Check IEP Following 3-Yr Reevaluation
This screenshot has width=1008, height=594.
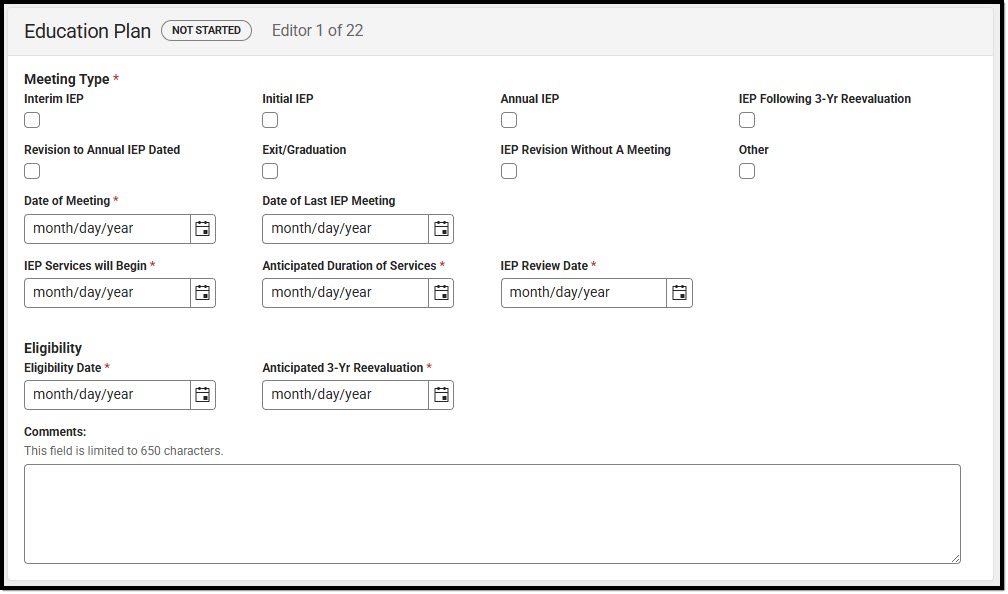[x=746, y=119]
